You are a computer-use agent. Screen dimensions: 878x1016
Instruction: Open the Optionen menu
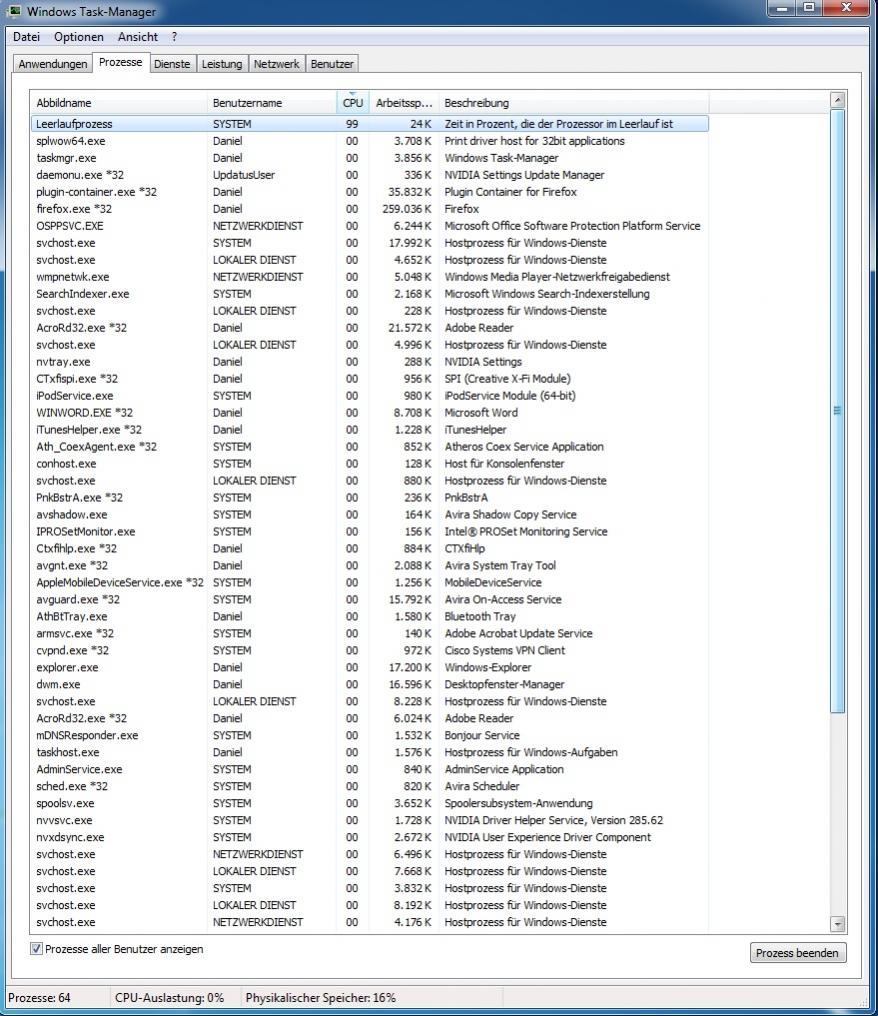tap(78, 37)
